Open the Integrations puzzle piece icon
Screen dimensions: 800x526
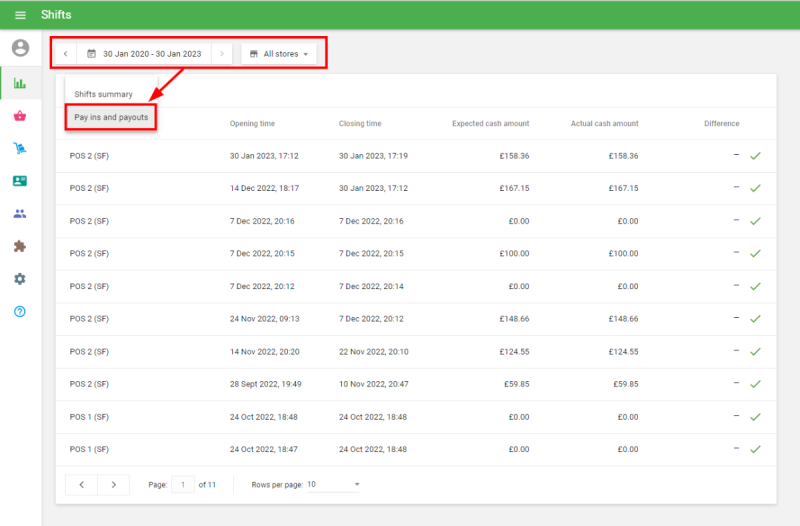coord(20,246)
